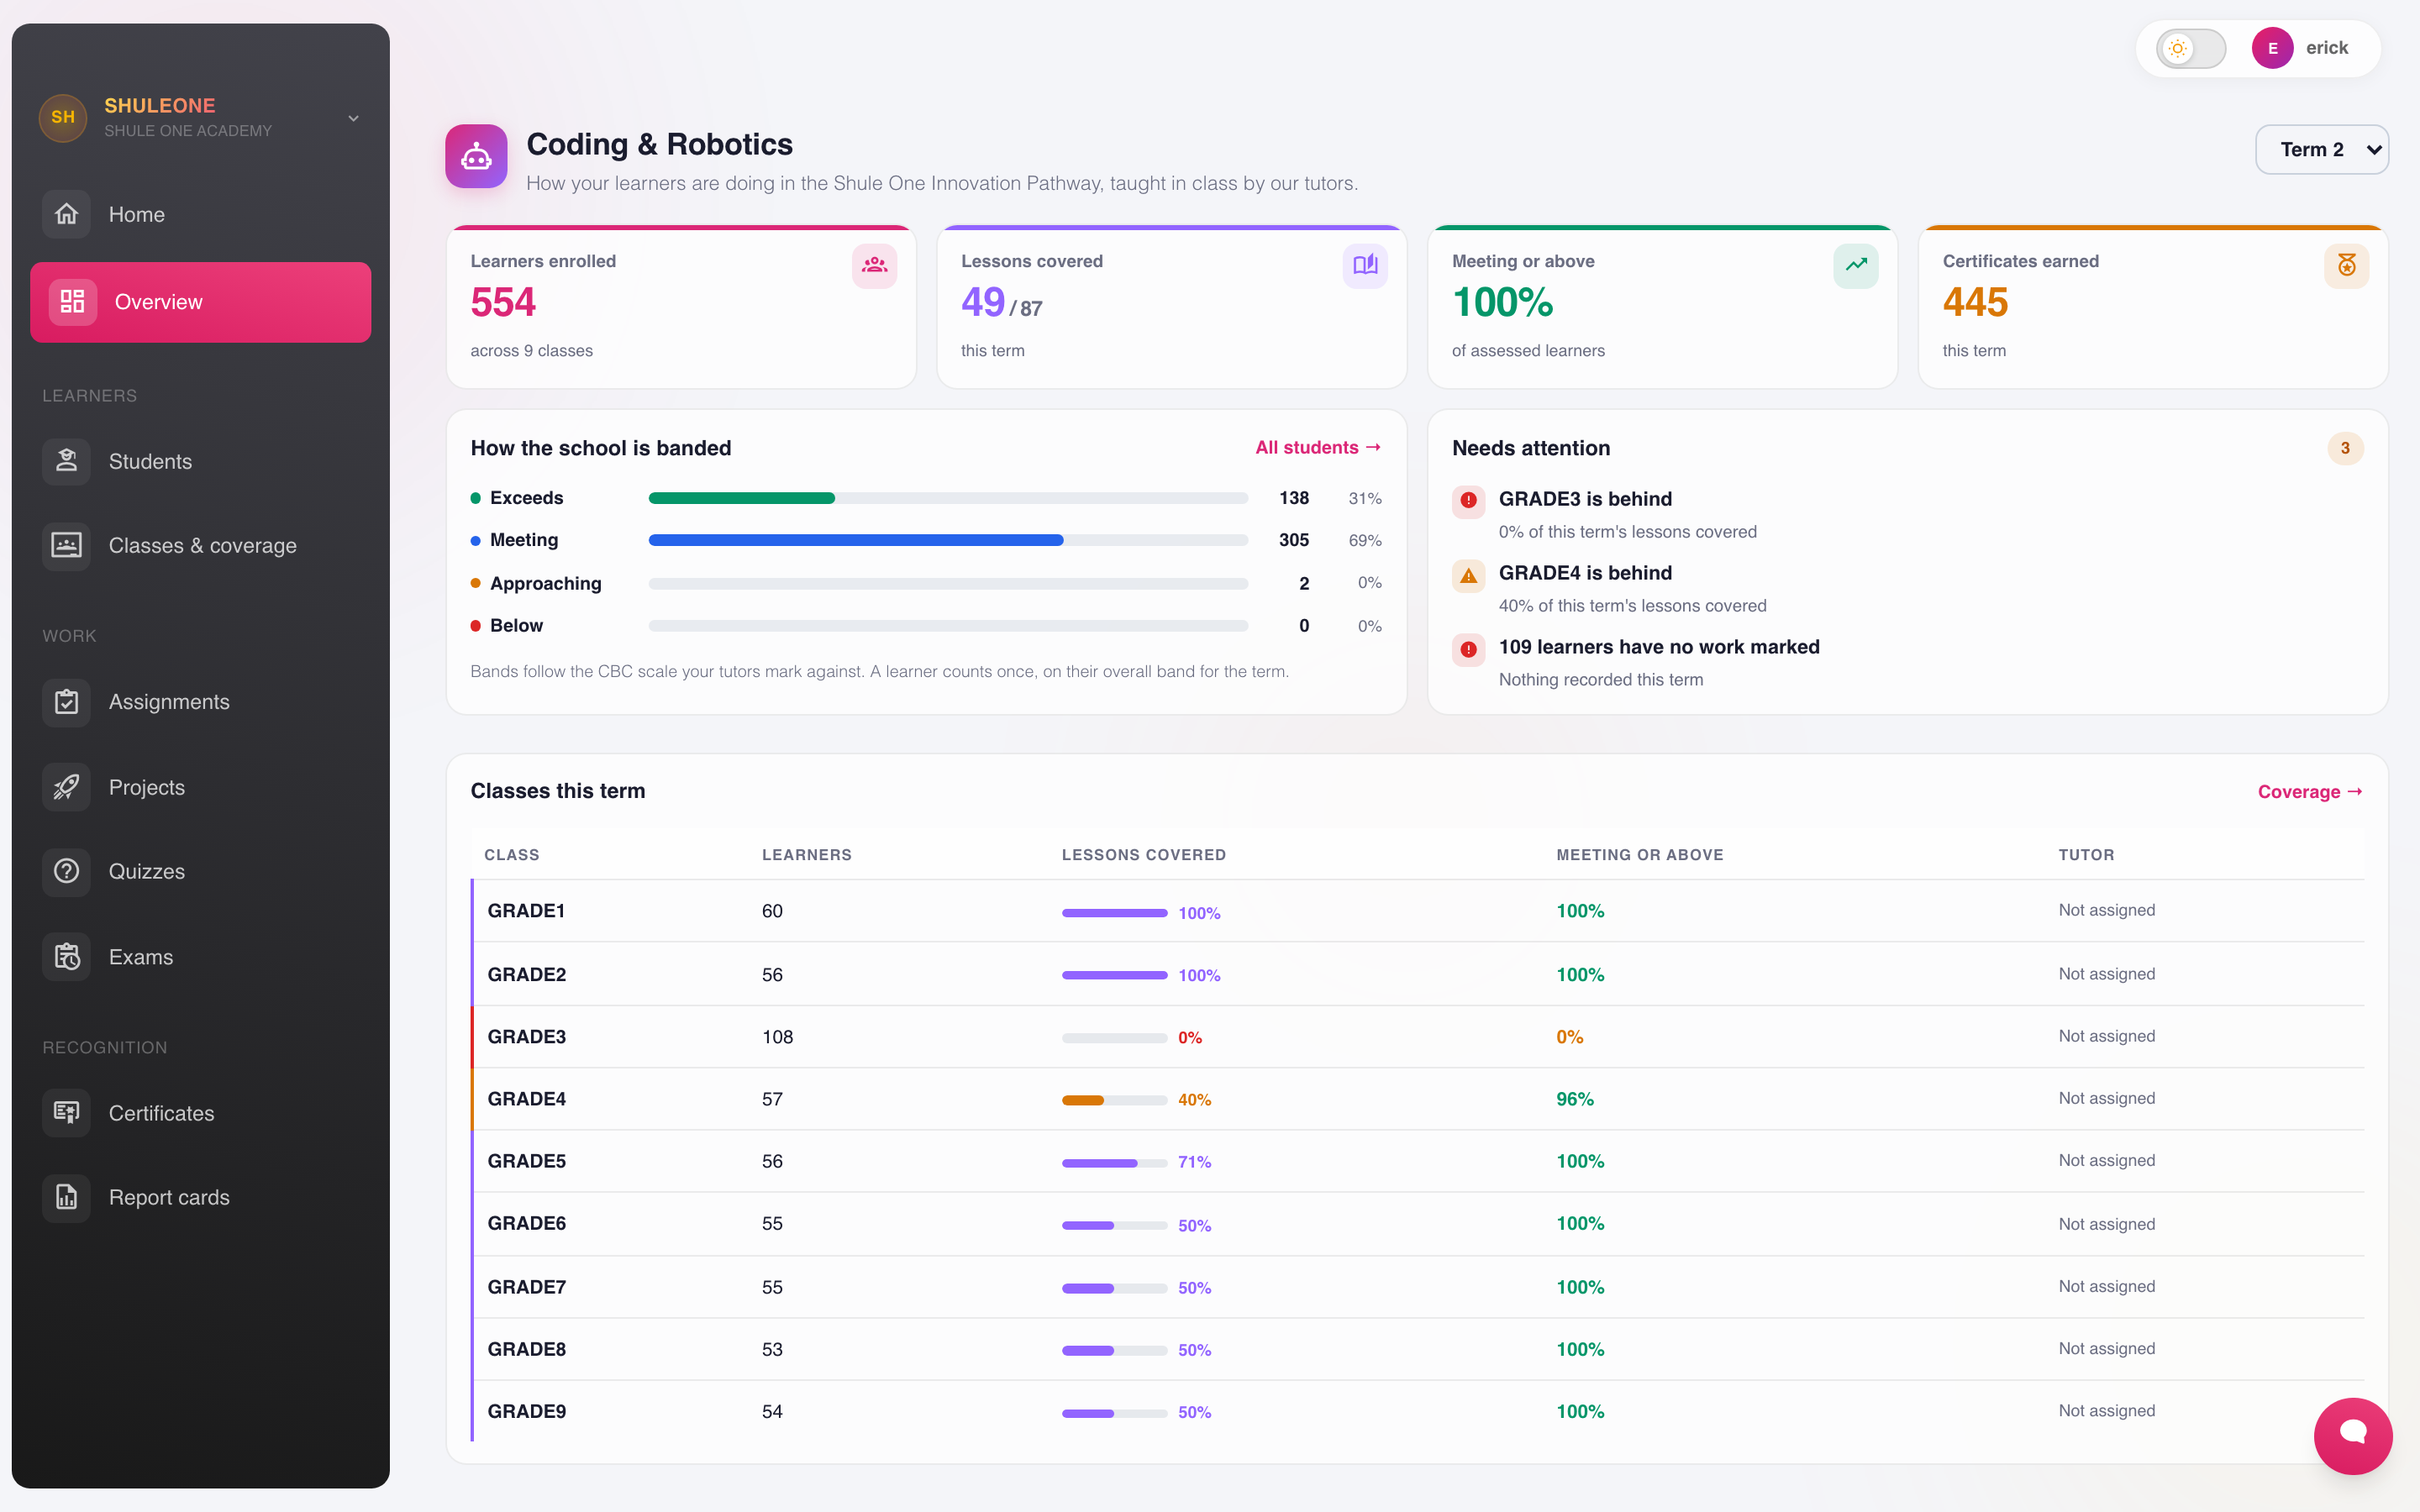The image size is (2420, 1512).
Task: Click the Meeting band progress bar
Action: 948,540
